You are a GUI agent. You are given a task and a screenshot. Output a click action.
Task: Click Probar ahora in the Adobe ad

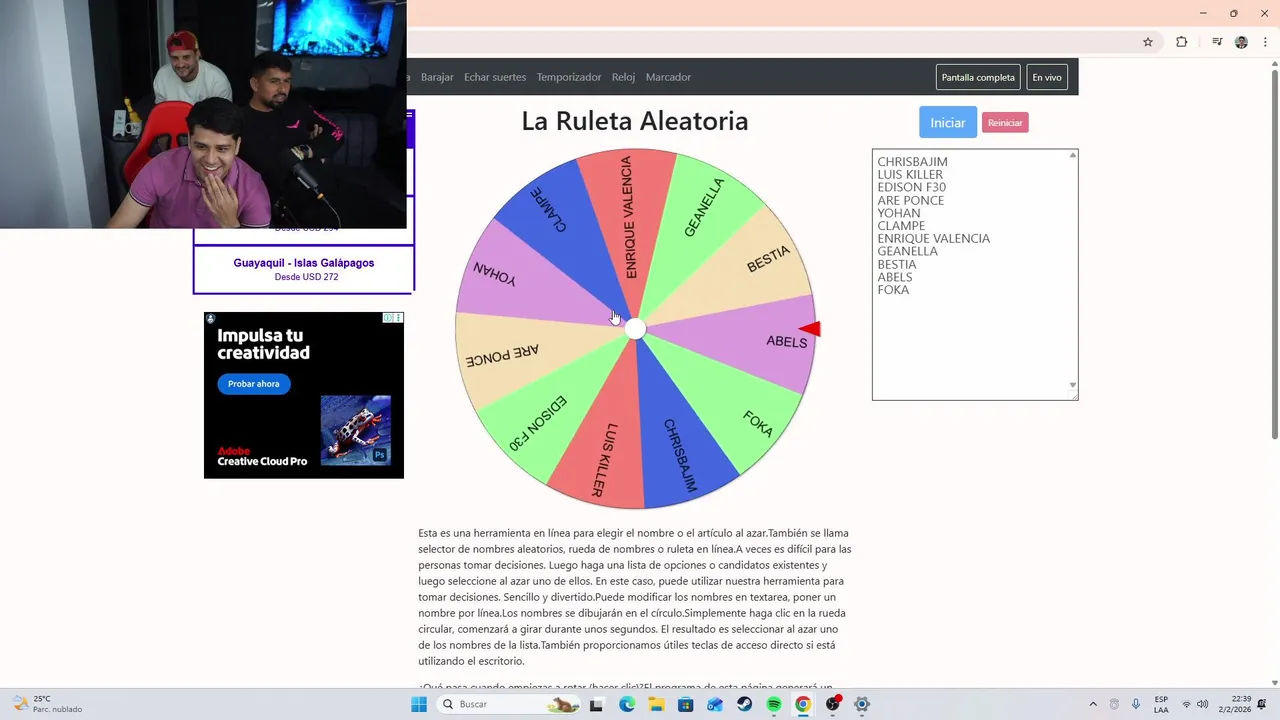[254, 384]
